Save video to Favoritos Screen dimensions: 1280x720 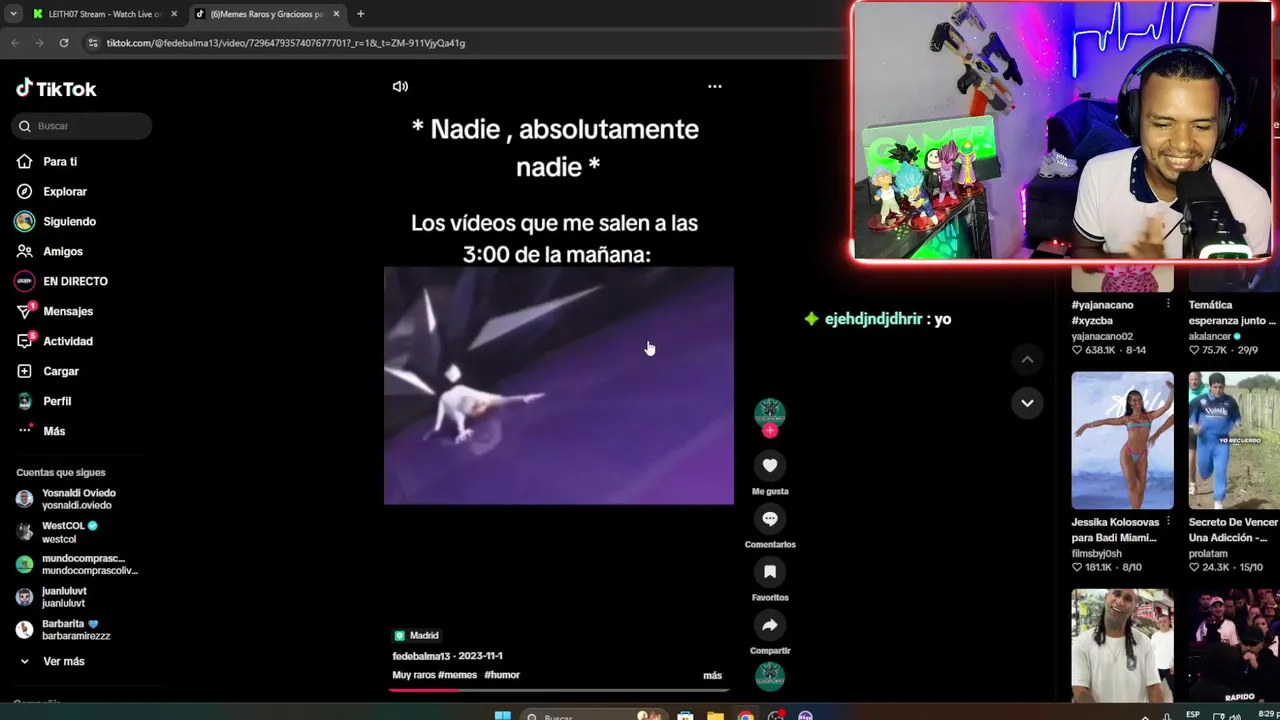[770, 571]
